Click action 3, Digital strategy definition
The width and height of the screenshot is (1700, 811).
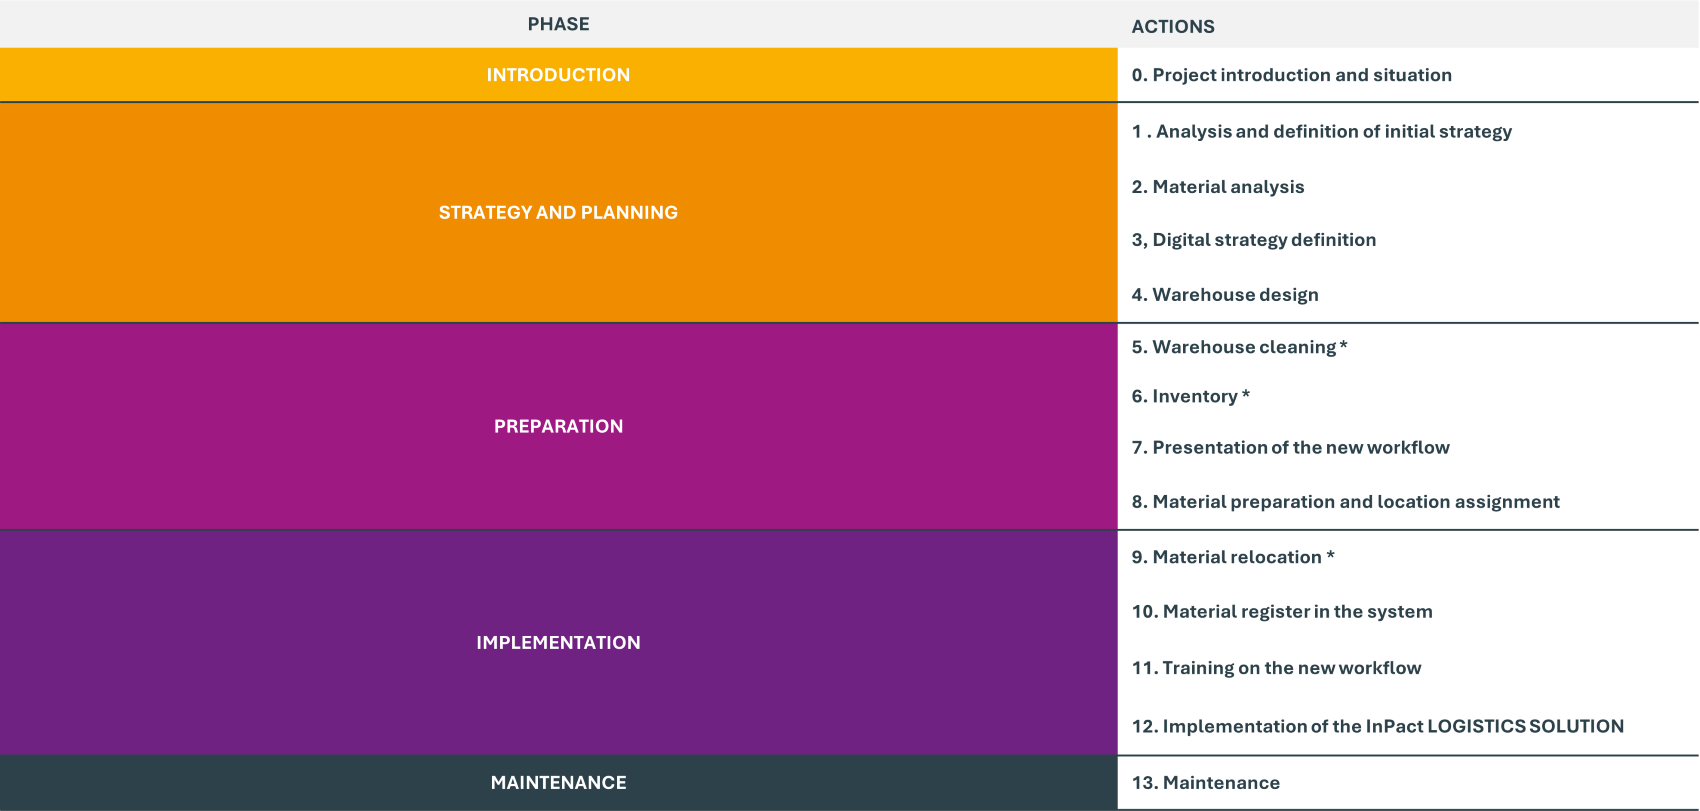[1253, 240]
